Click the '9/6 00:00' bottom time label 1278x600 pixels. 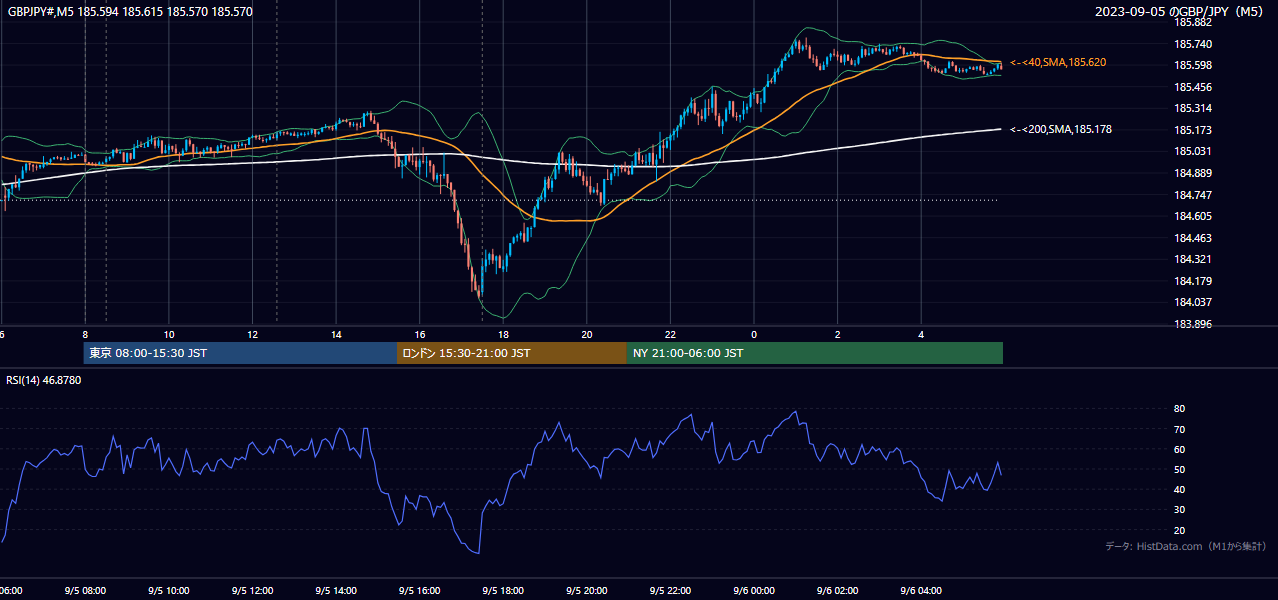pos(754,591)
